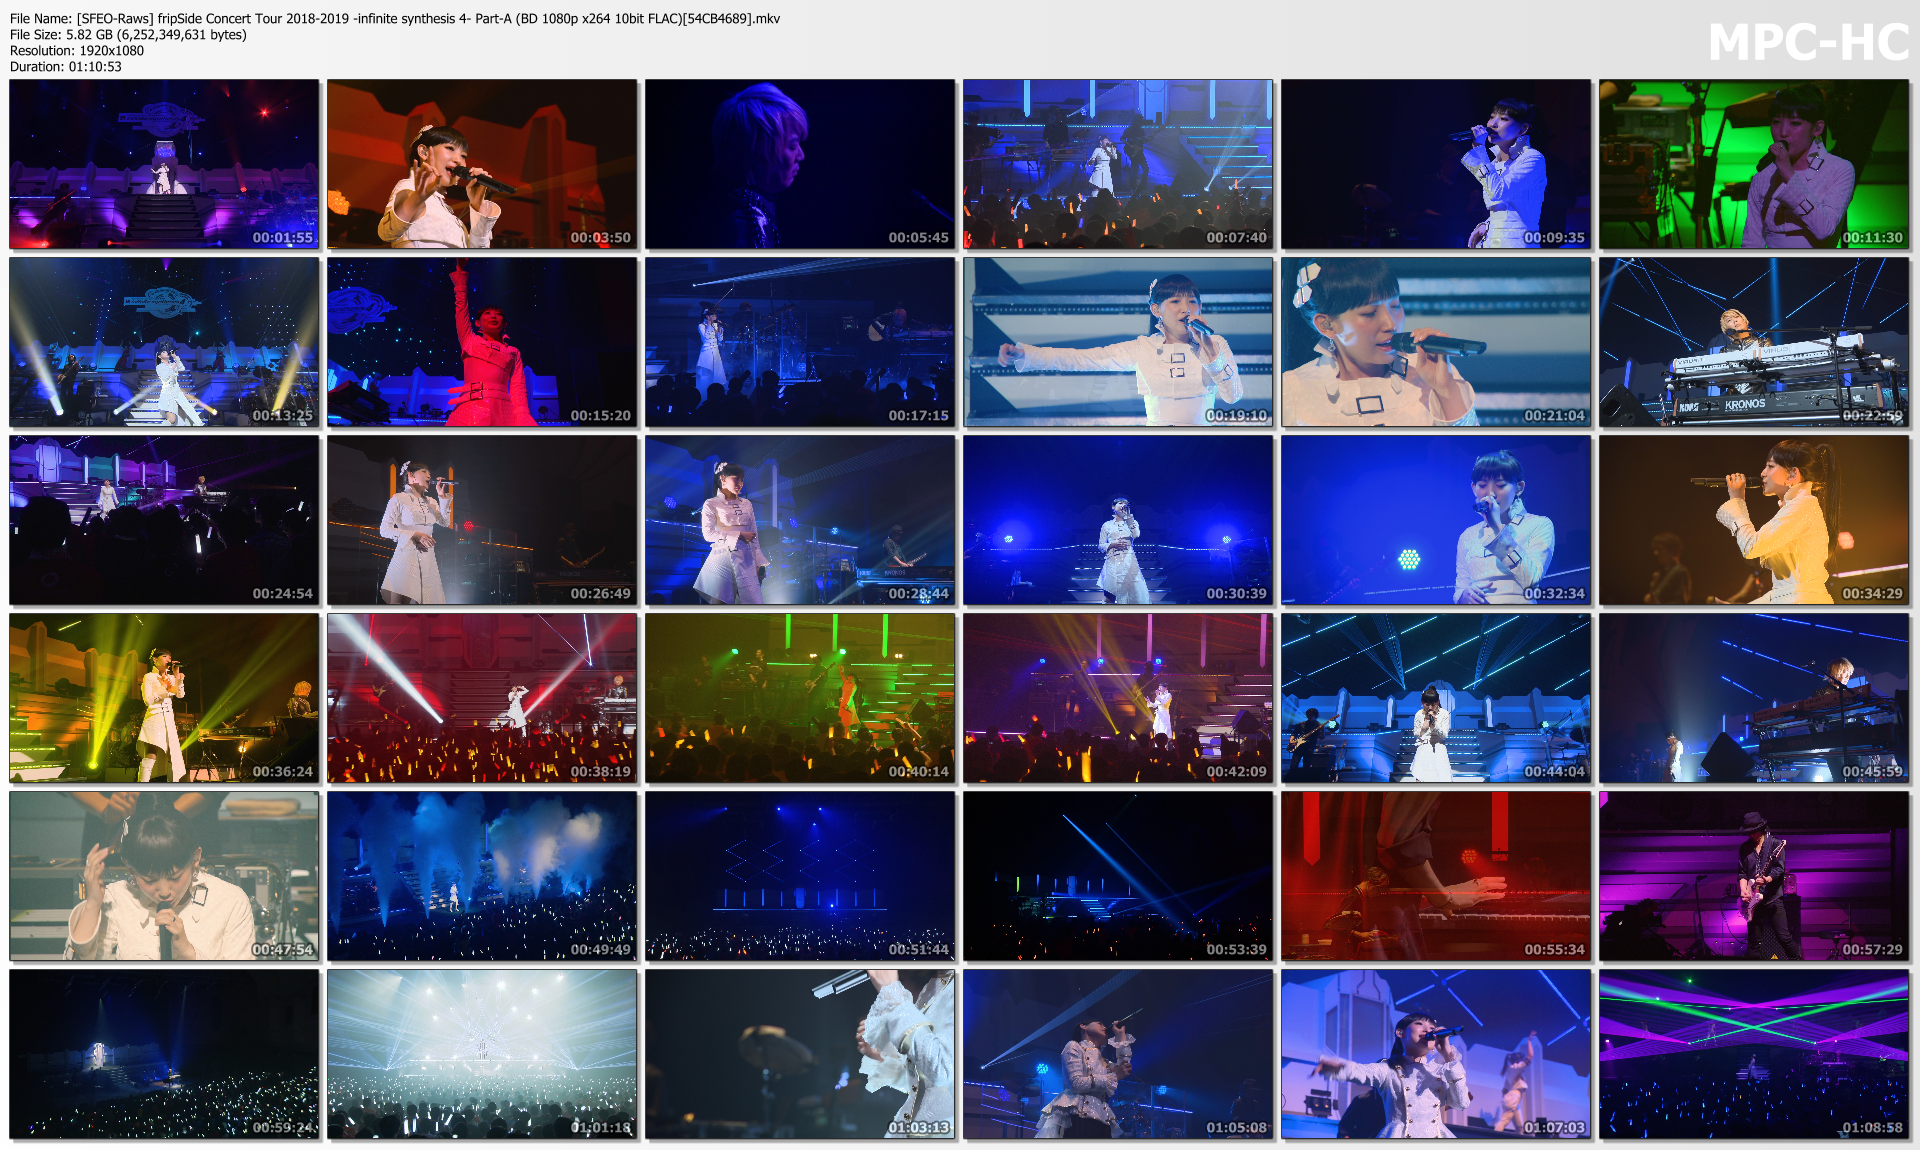Click yellow-lit singer thumbnail at 00:34:29

[x=1753, y=520]
